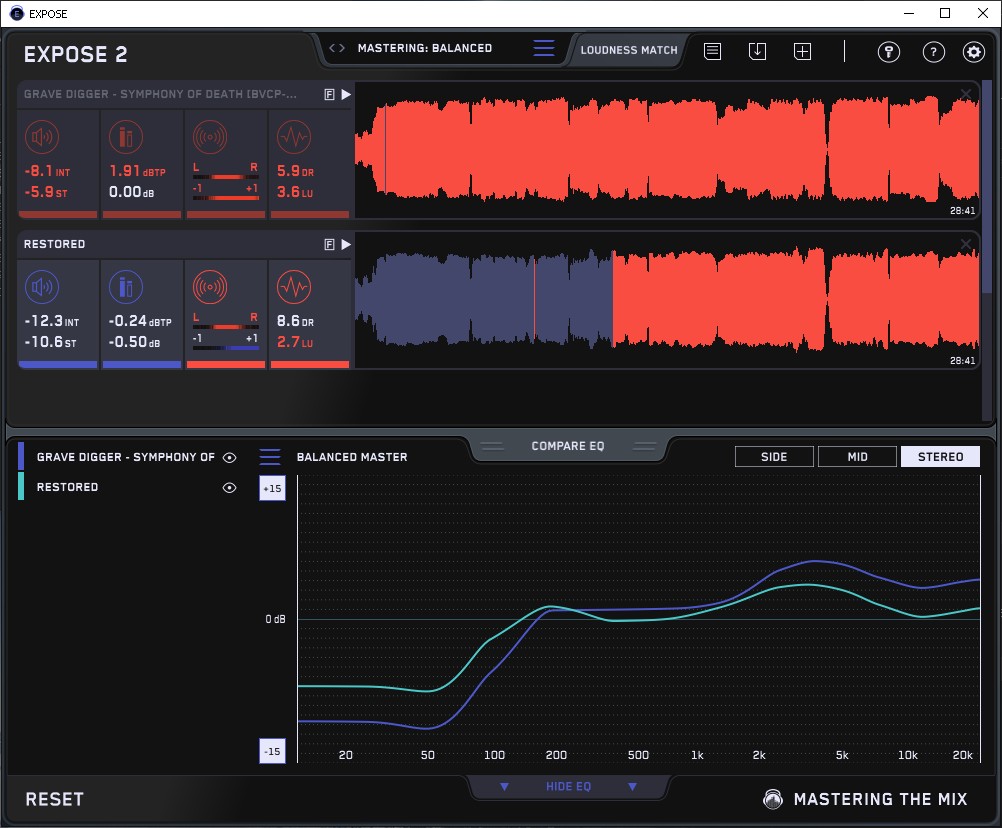
Task: Click the stereo field icon on the RESTORED track
Action: click(x=210, y=287)
